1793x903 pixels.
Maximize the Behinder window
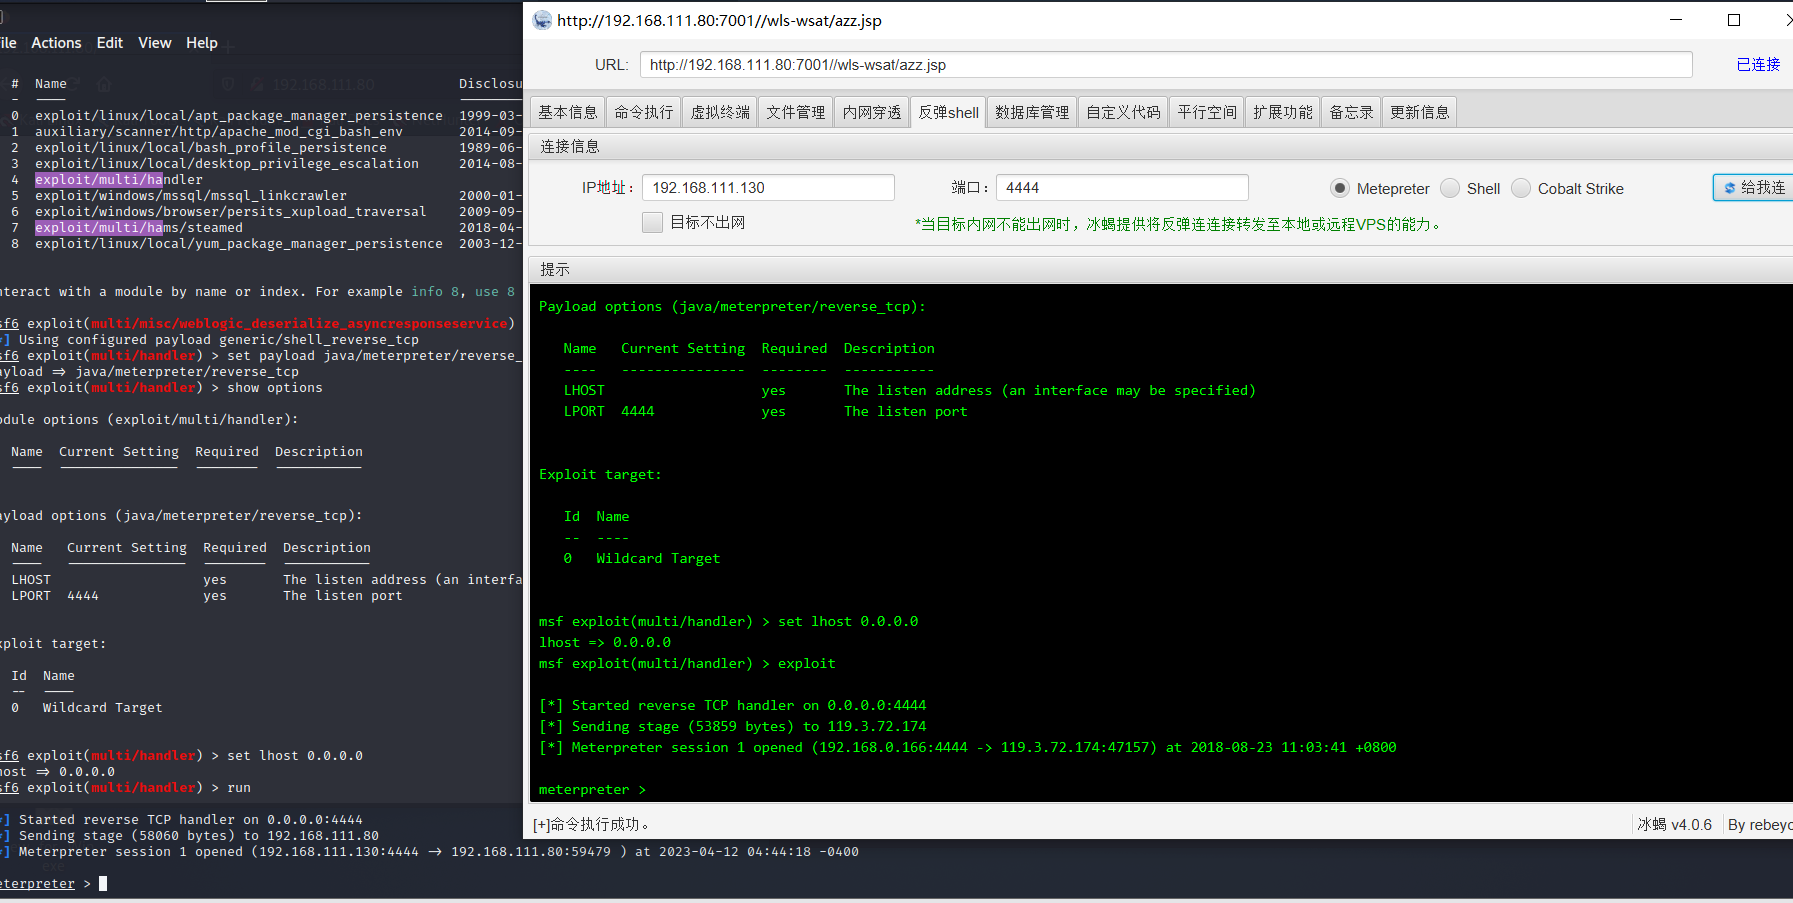coord(1734,20)
